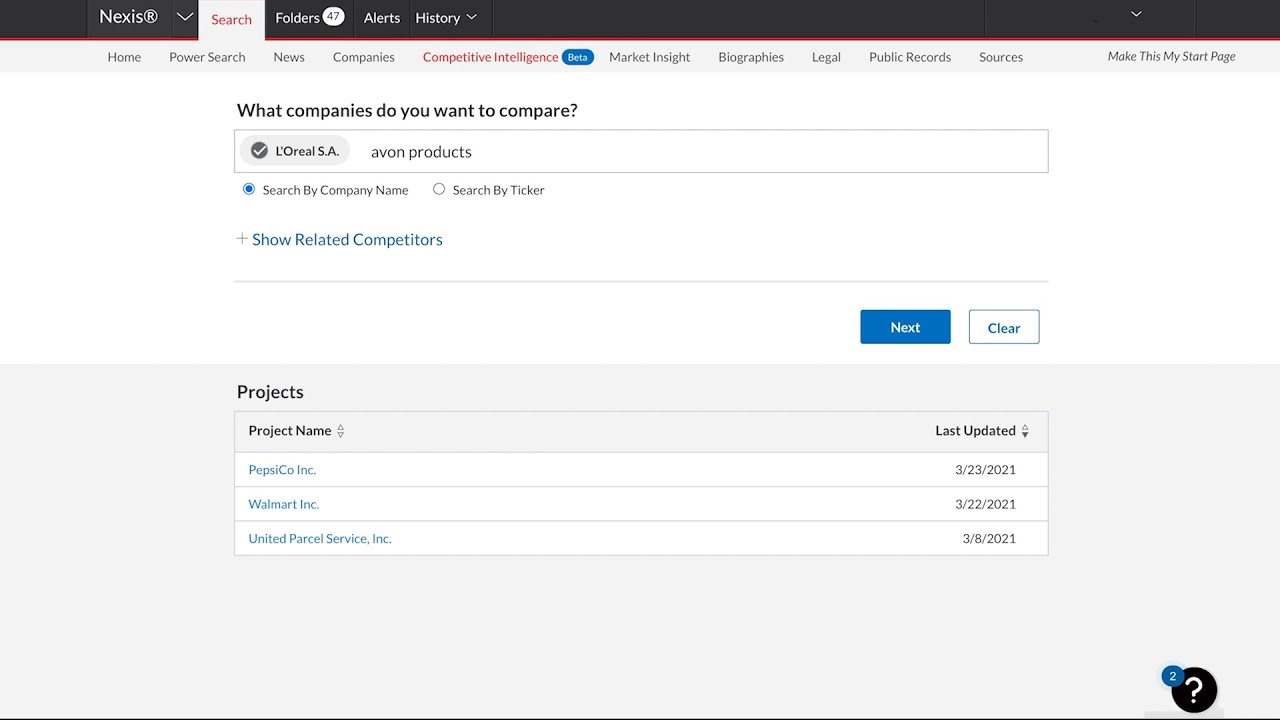Click Make This My Start Page

point(1171,56)
